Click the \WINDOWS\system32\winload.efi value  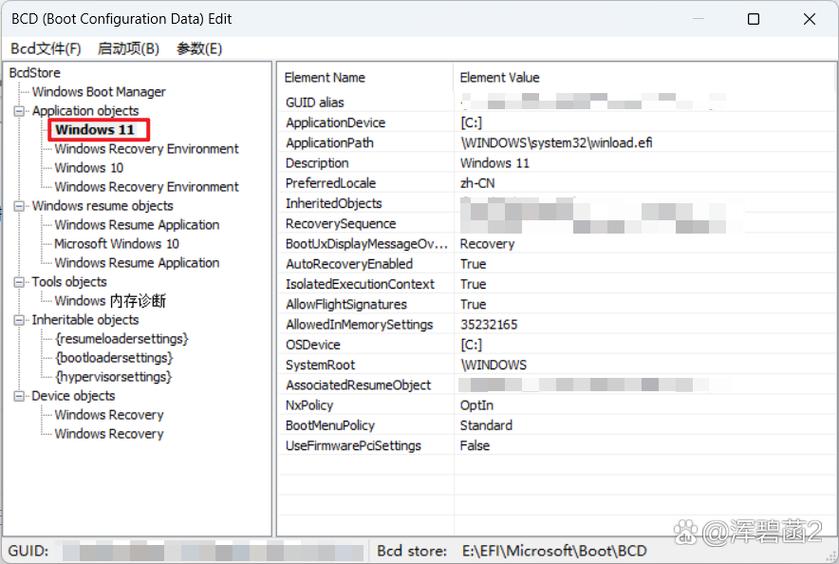[x=556, y=143]
